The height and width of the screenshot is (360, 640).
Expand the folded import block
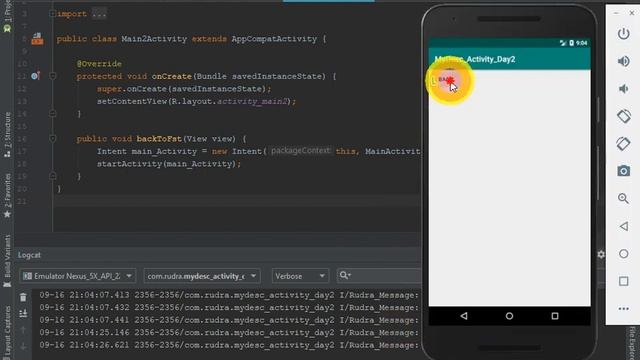coord(52,14)
